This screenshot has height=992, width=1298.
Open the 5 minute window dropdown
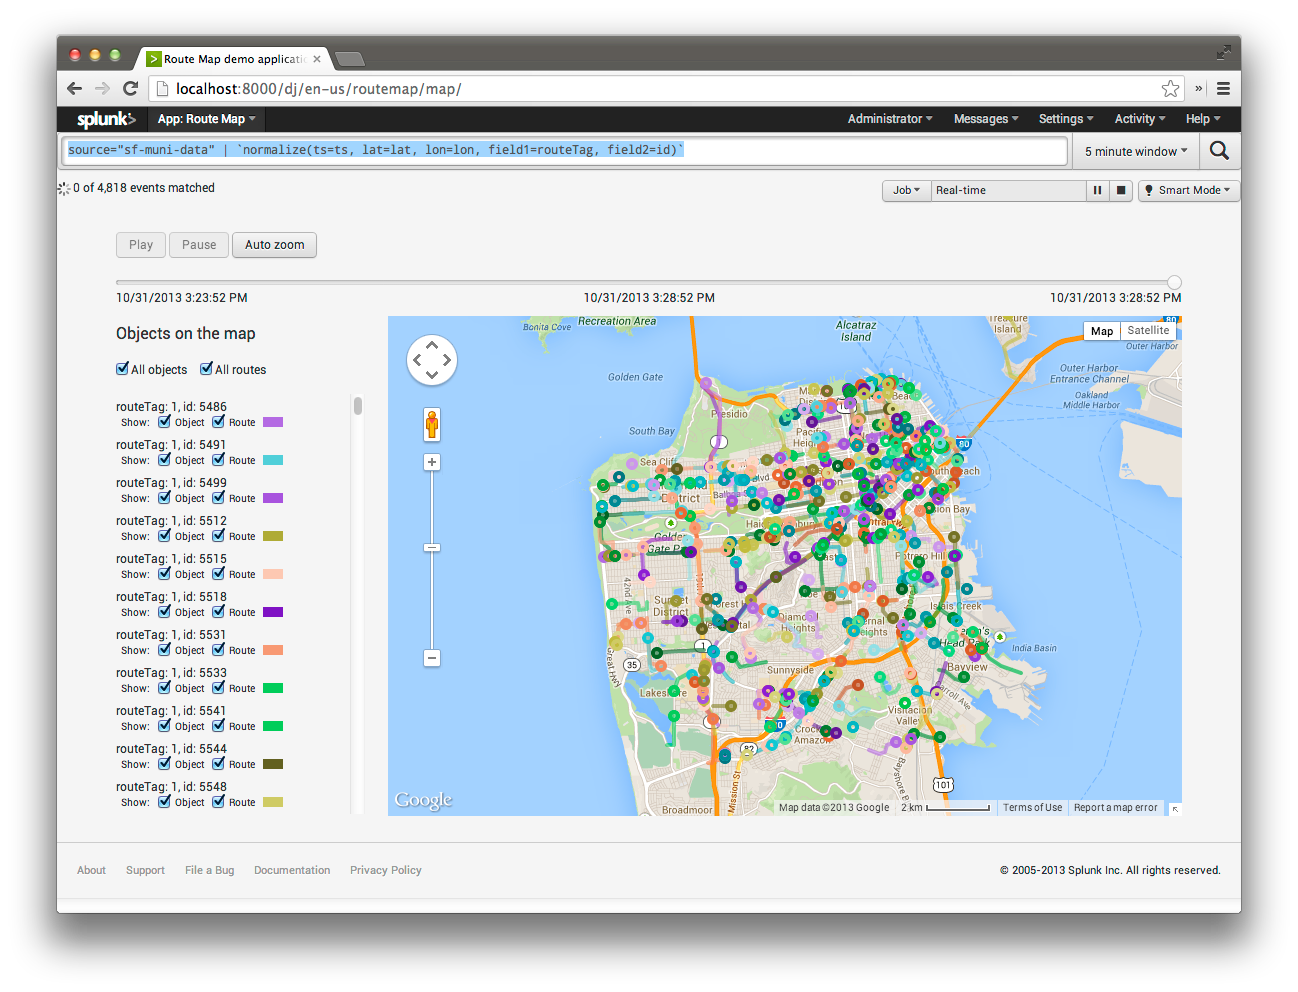[1136, 152]
